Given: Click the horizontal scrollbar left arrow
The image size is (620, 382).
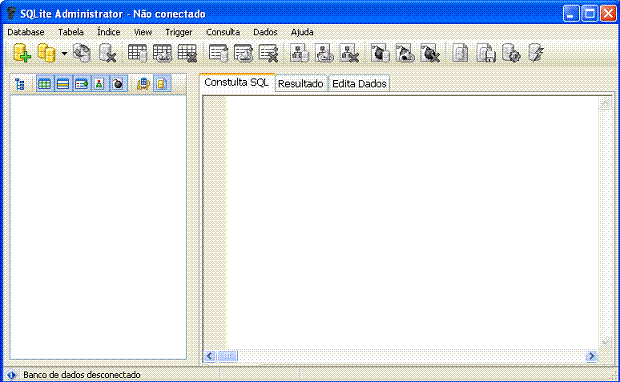Looking at the screenshot, I should tap(210, 356).
